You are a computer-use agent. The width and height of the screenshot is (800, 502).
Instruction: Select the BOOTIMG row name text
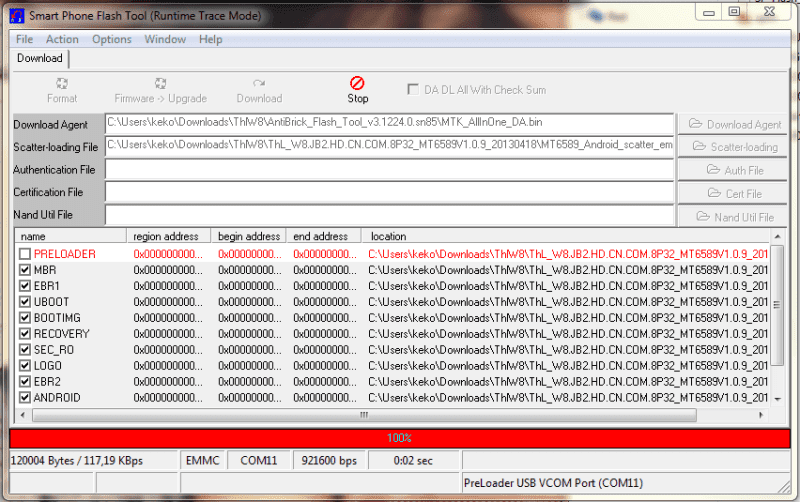(x=57, y=317)
